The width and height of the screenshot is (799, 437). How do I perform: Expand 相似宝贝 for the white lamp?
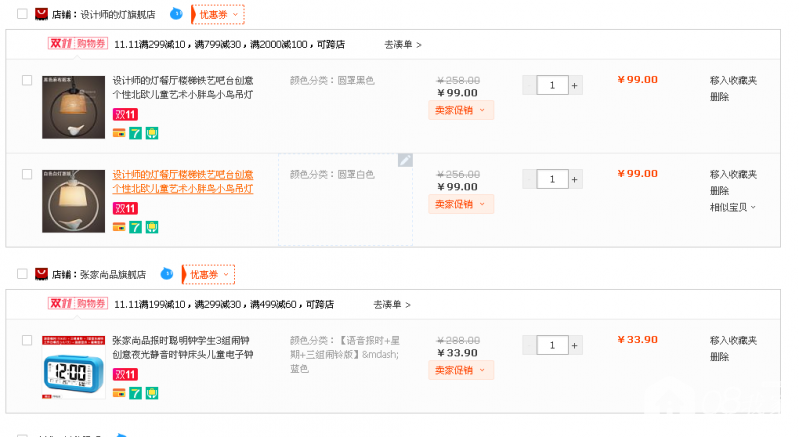pos(733,207)
